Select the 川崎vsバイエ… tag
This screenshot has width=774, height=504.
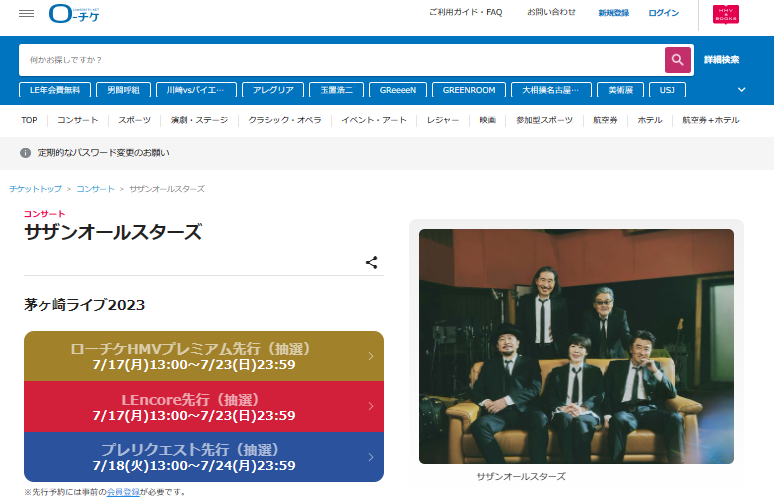tap(196, 90)
